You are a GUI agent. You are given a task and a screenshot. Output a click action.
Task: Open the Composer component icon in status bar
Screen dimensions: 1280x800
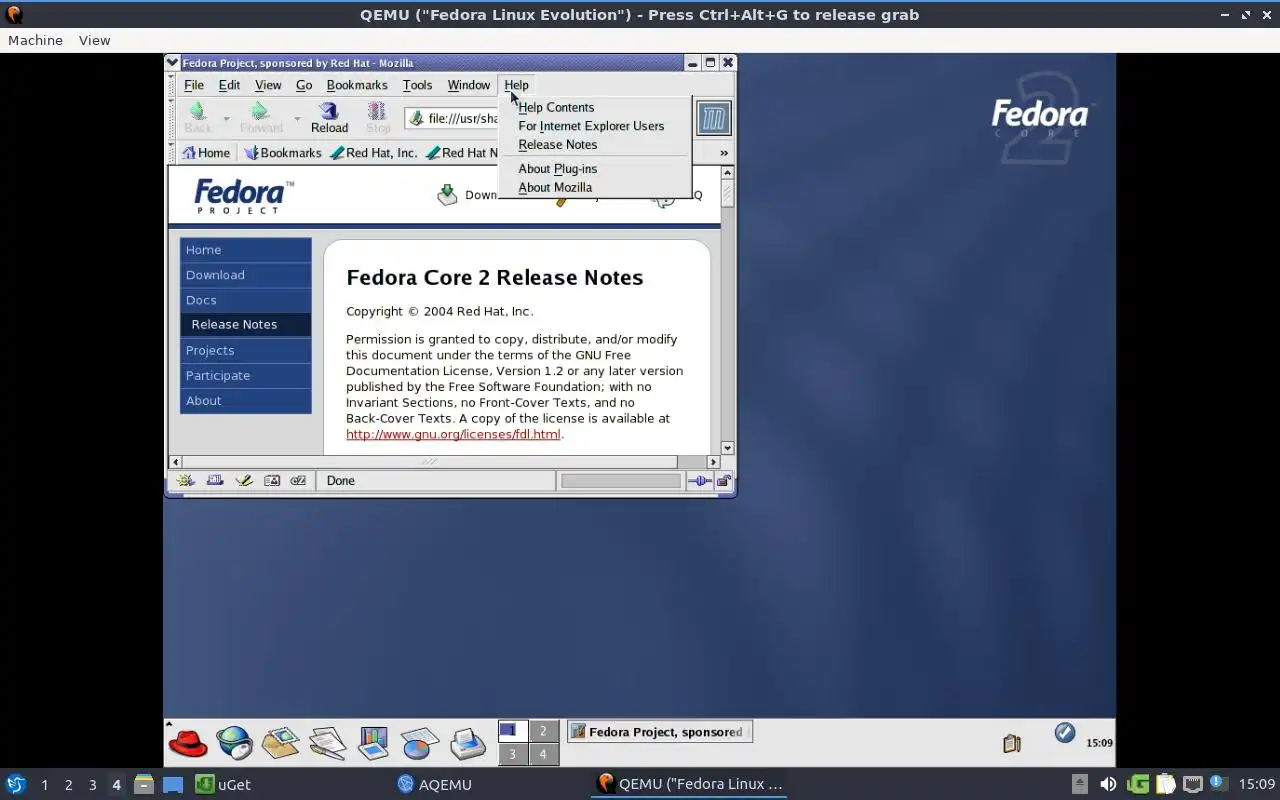point(243,481)
